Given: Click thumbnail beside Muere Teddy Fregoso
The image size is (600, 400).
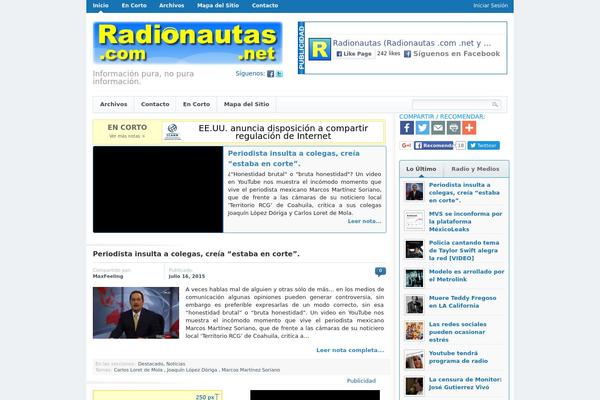Looking at the screenshot, I should (x=414, y=305).
